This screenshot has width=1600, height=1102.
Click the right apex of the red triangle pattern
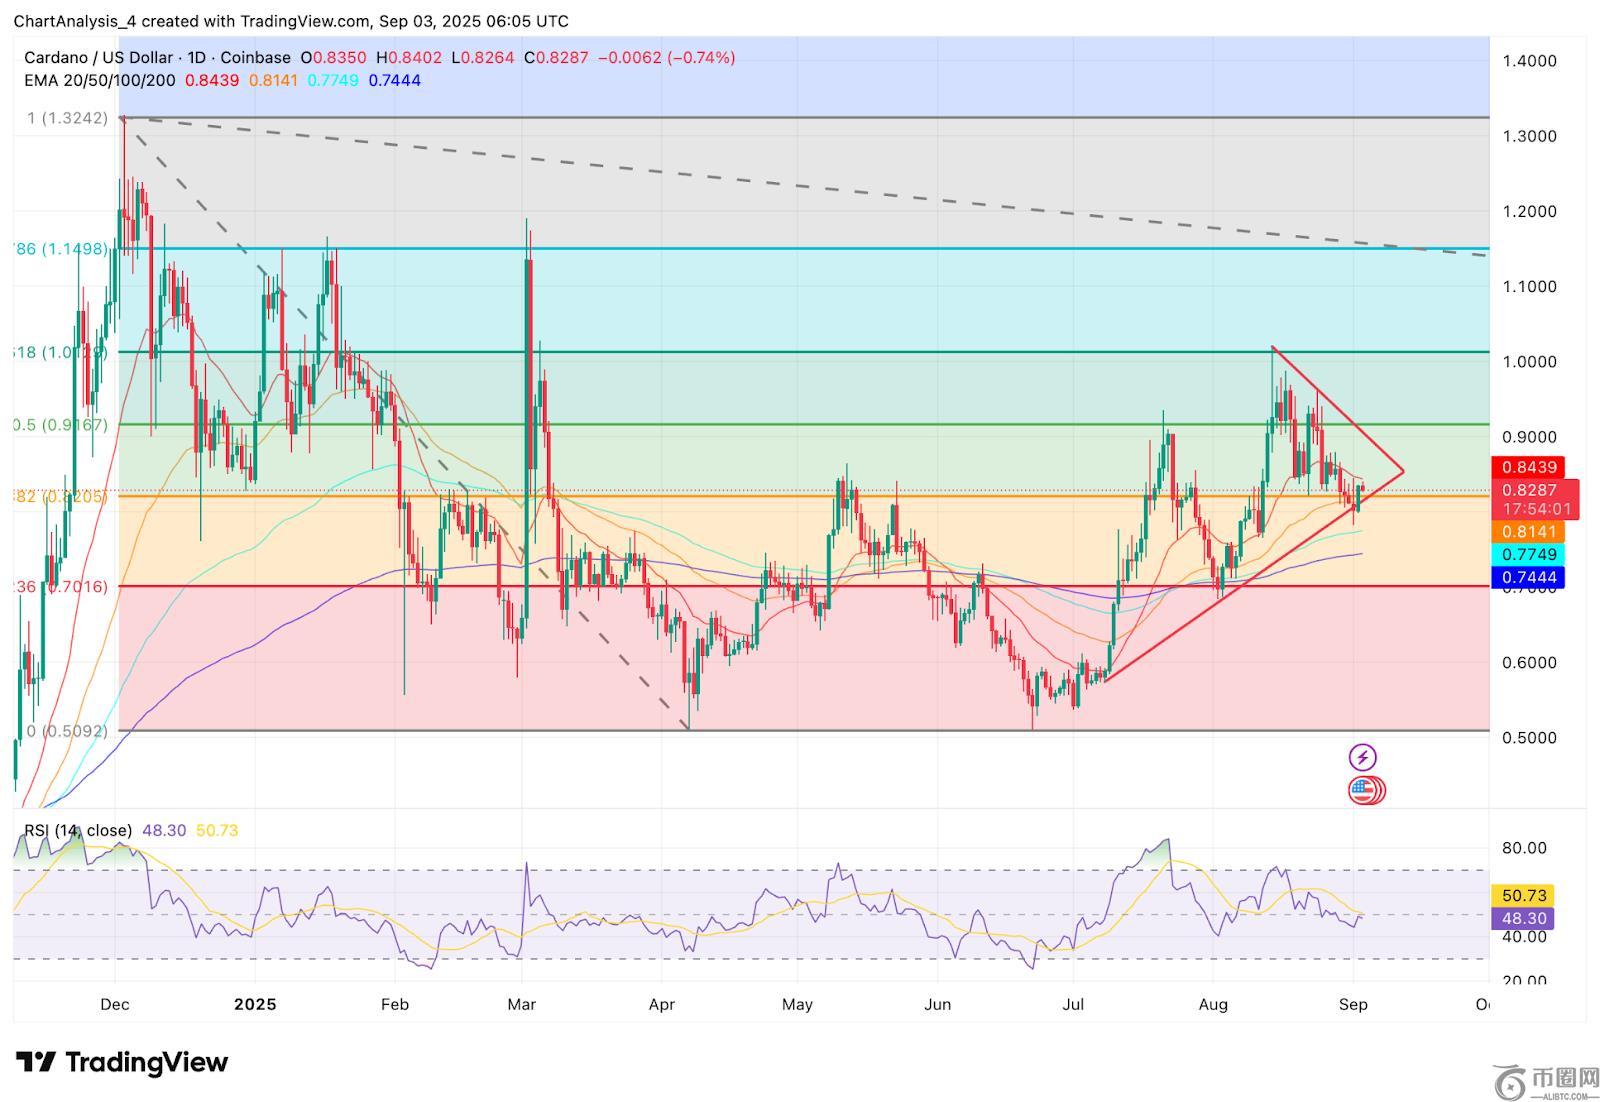tap(1403, 471)
